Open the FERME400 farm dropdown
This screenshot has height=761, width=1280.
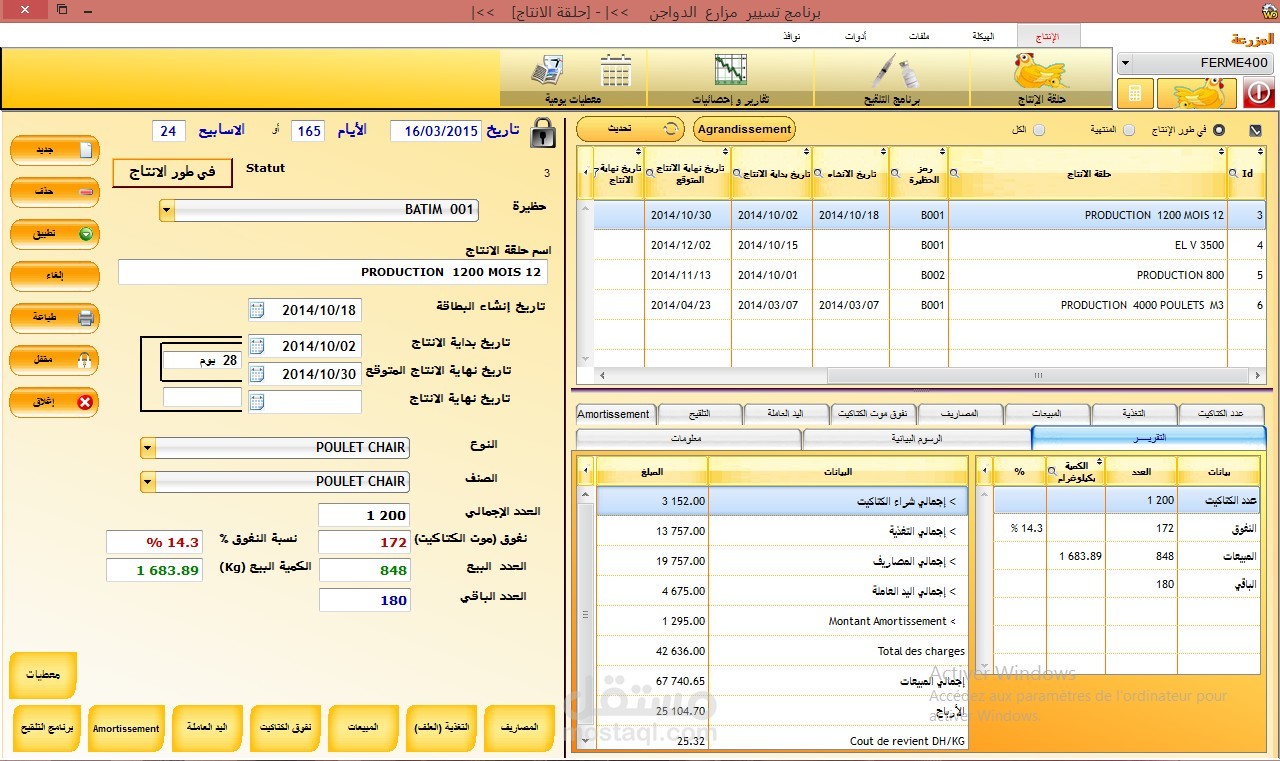pos(1126,63)
